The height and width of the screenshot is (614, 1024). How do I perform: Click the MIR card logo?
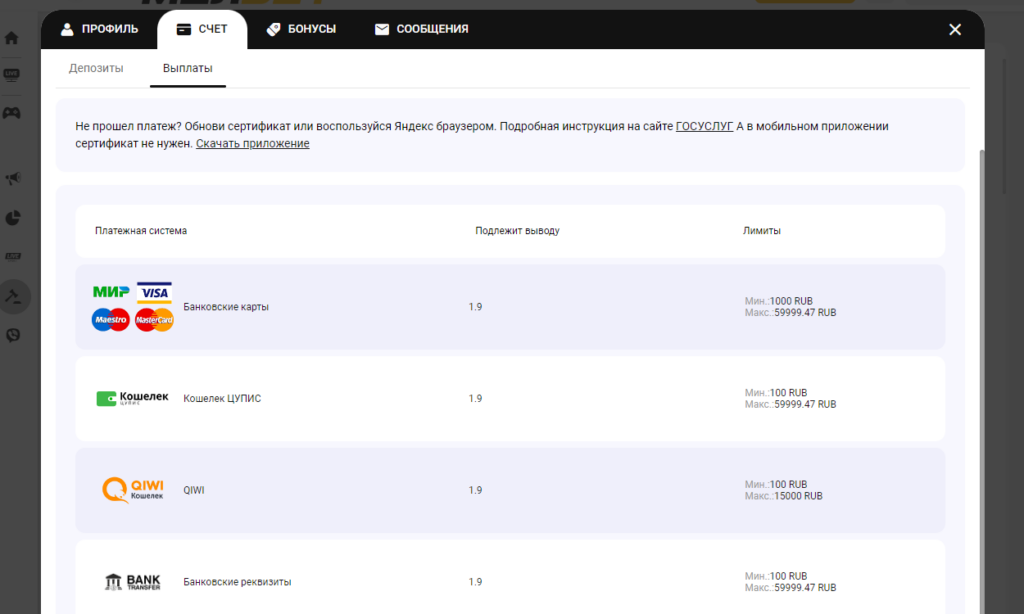[x=111, y=292]
